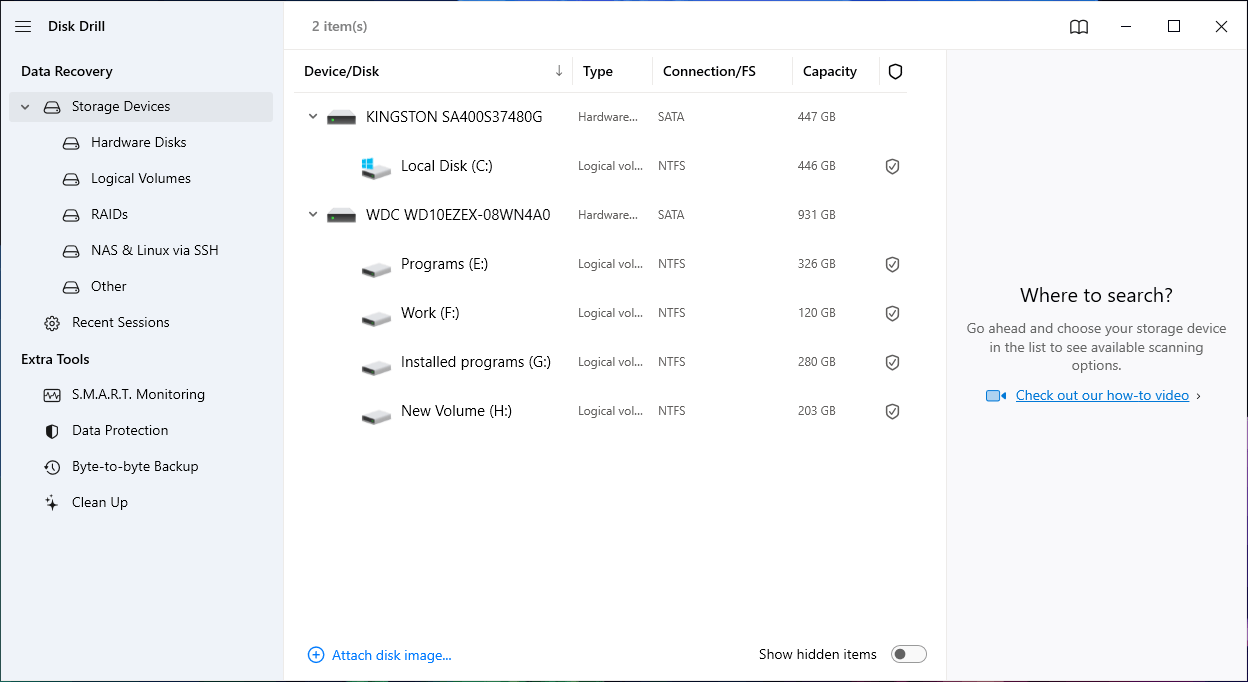The width and height of the screenshot is (1248, 682).
Task: Click the RAIDs sidebar icon
Action: point(71,215)
